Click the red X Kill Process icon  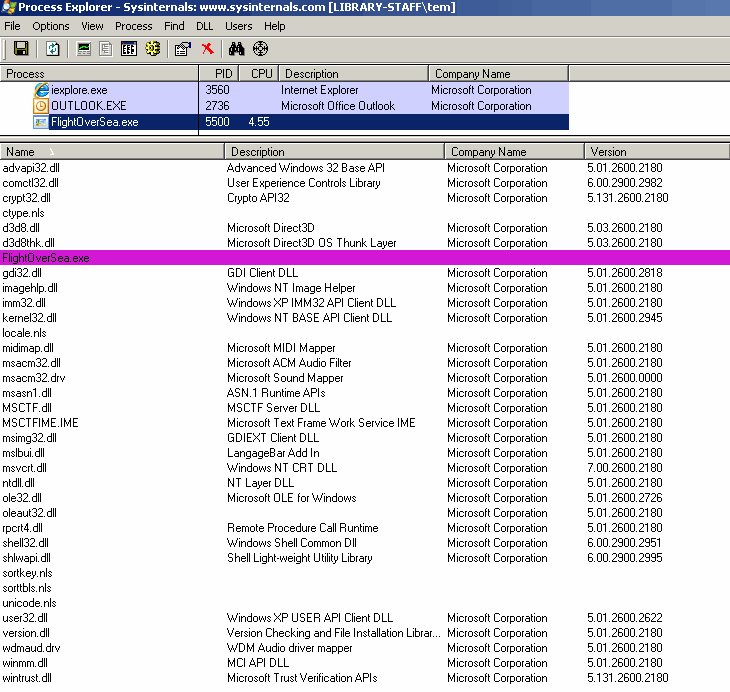(x=208, y=48)
